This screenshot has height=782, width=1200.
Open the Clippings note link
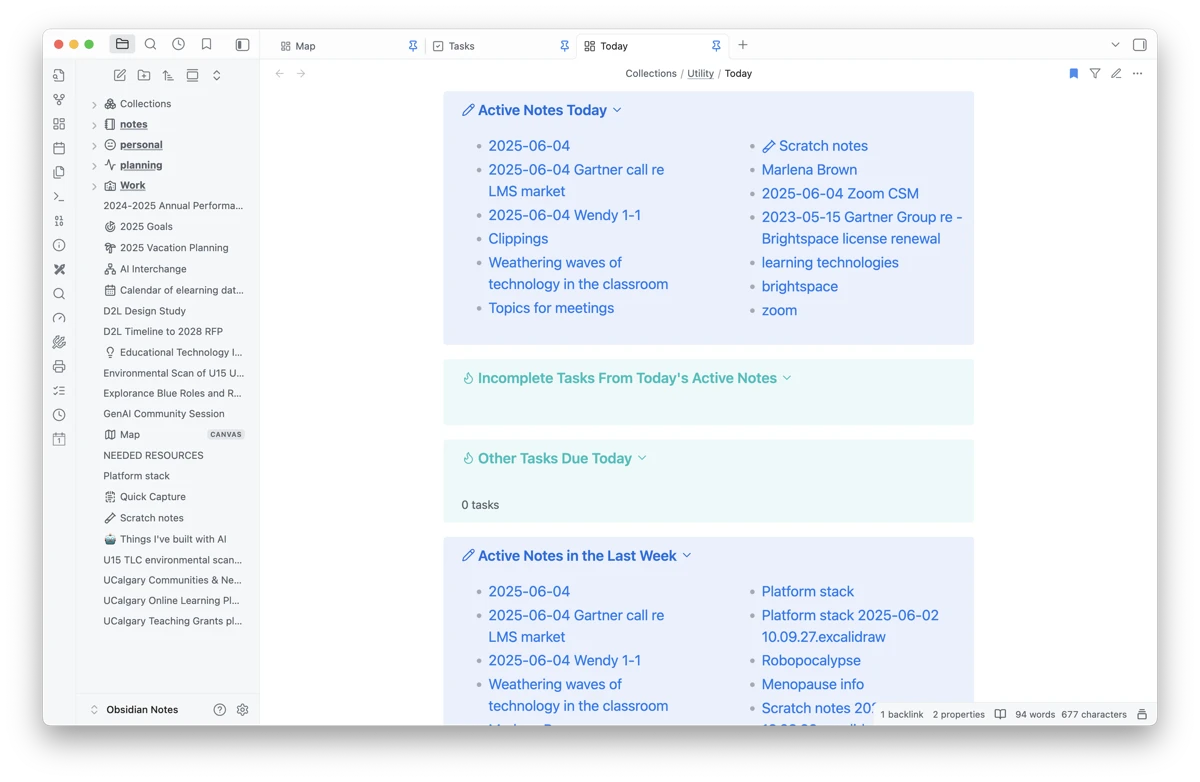pos(518,239)
